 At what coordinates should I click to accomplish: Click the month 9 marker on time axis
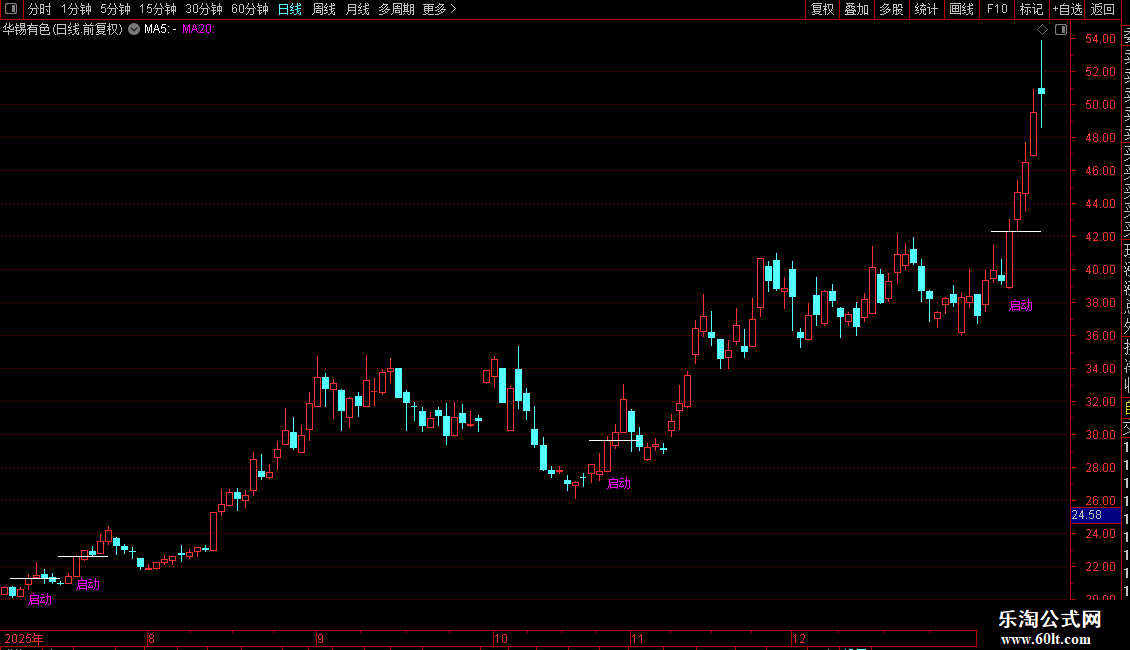pyautogui.click(x=320, y=638)
